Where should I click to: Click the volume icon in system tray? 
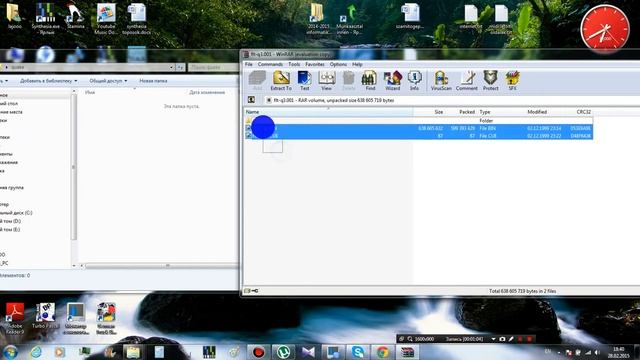pyautogui.click(x=597, y=352)
